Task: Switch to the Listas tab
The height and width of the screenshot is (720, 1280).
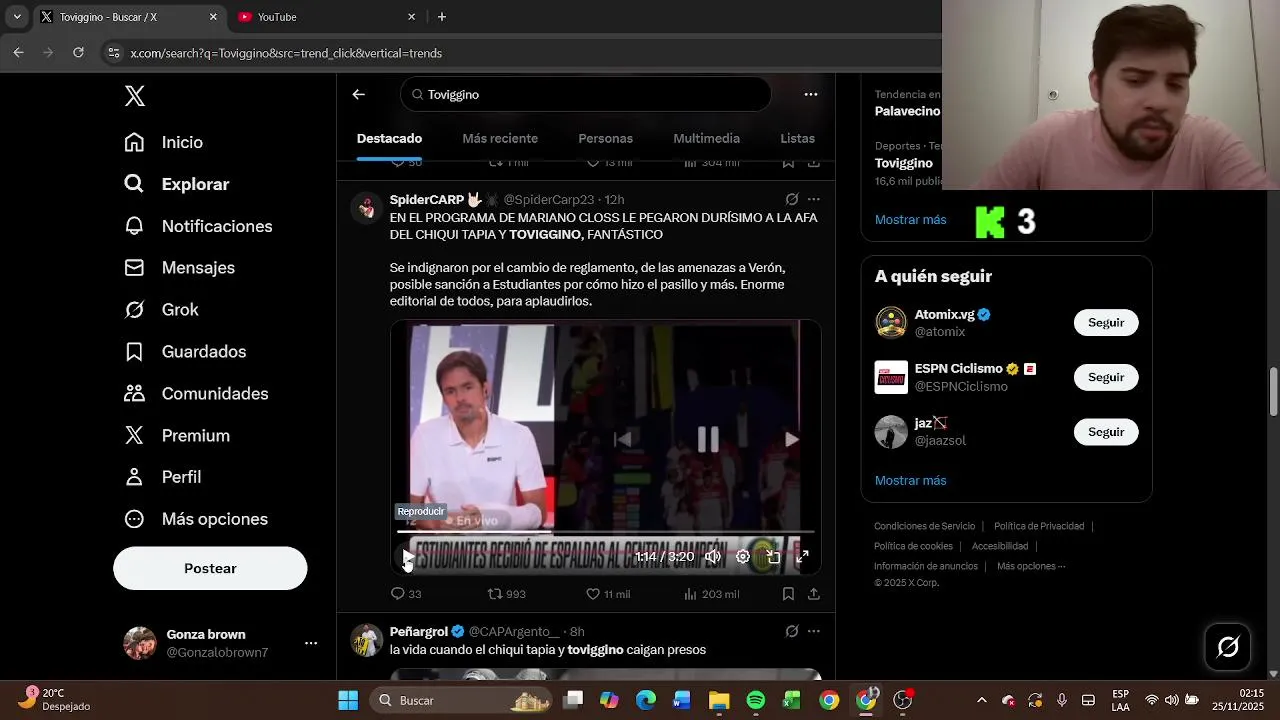Action: 797,138
